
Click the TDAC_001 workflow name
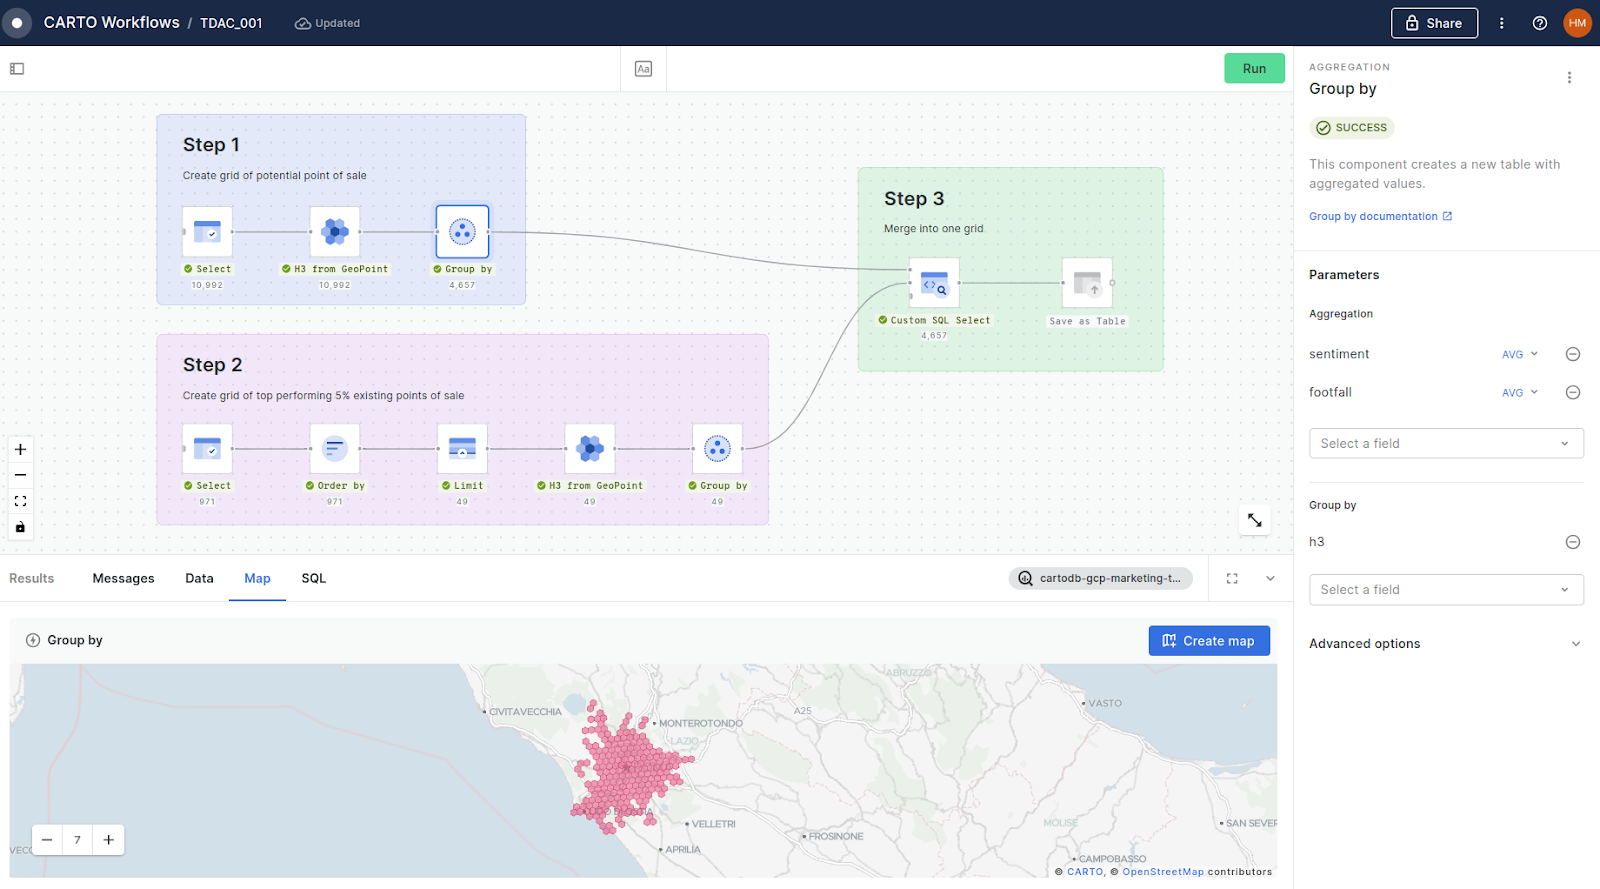coord(231,23)
